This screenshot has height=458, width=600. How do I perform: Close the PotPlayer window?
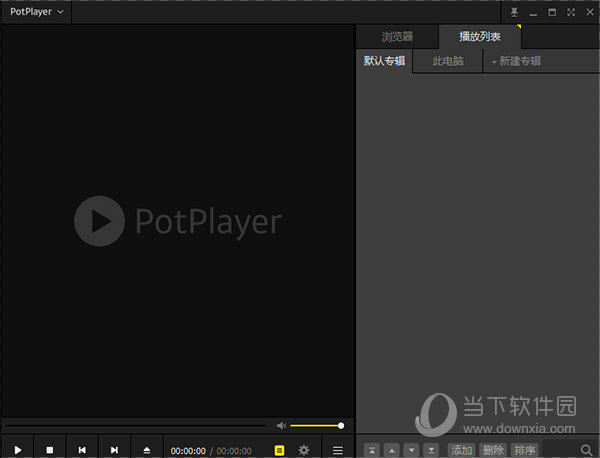(x=590, y=12)
